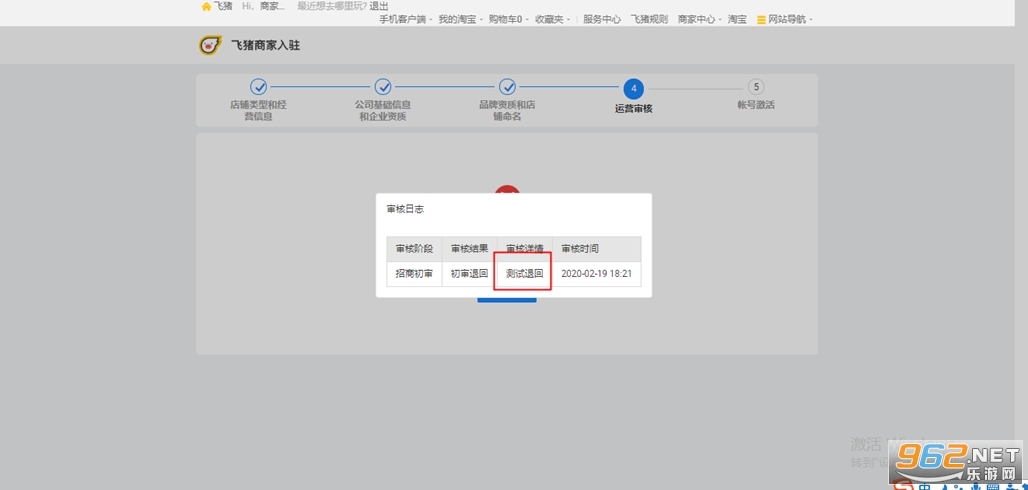Click the 网站导航 menu list icon
1028x490 pixels.
click(x=761, y=20)
